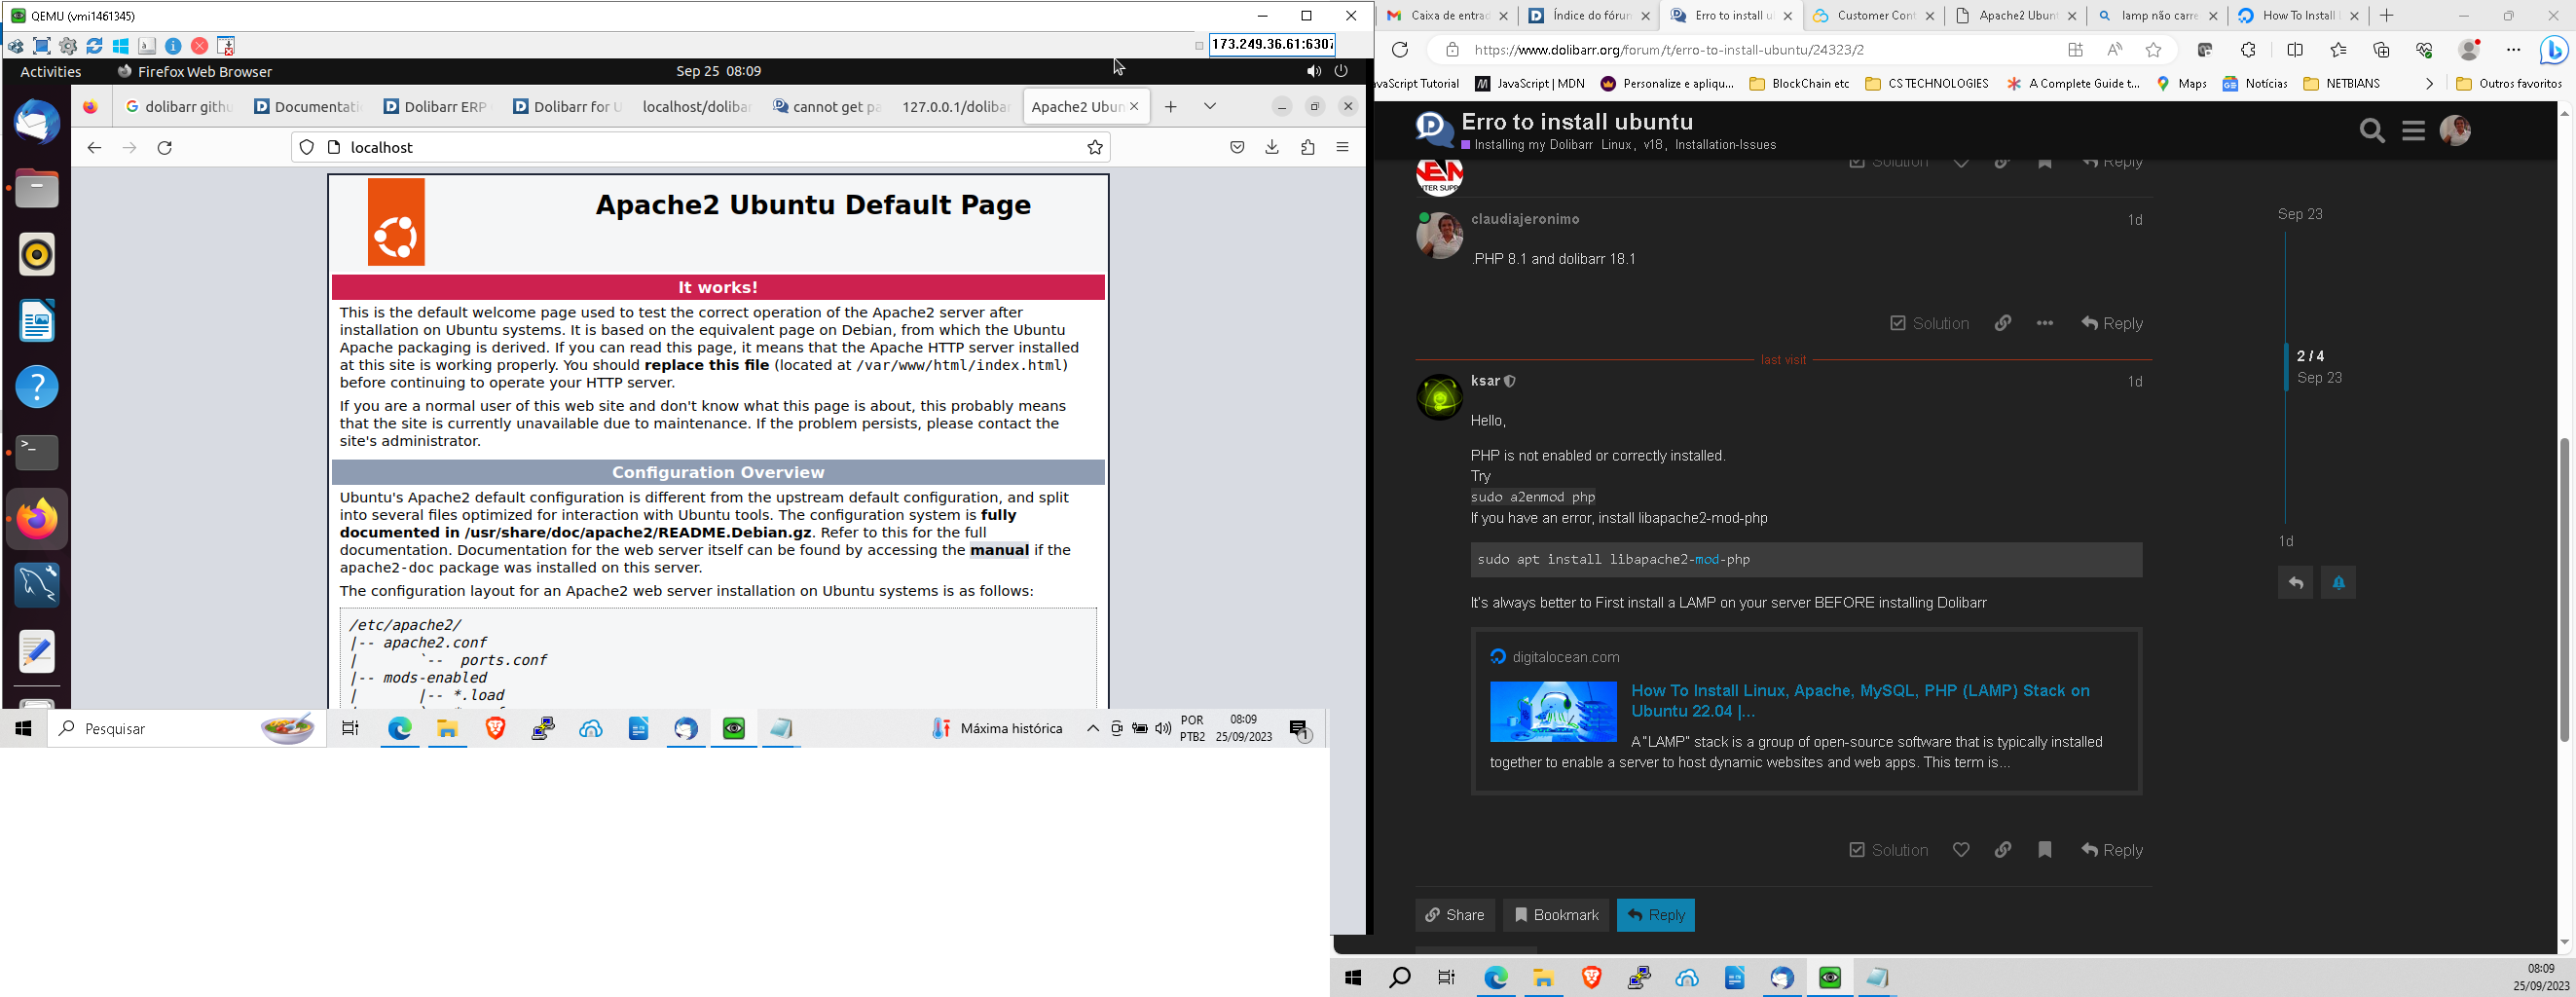Bookmark localhost with Firefox's star icon
2576x997 pixels.
coord(1095,148)
